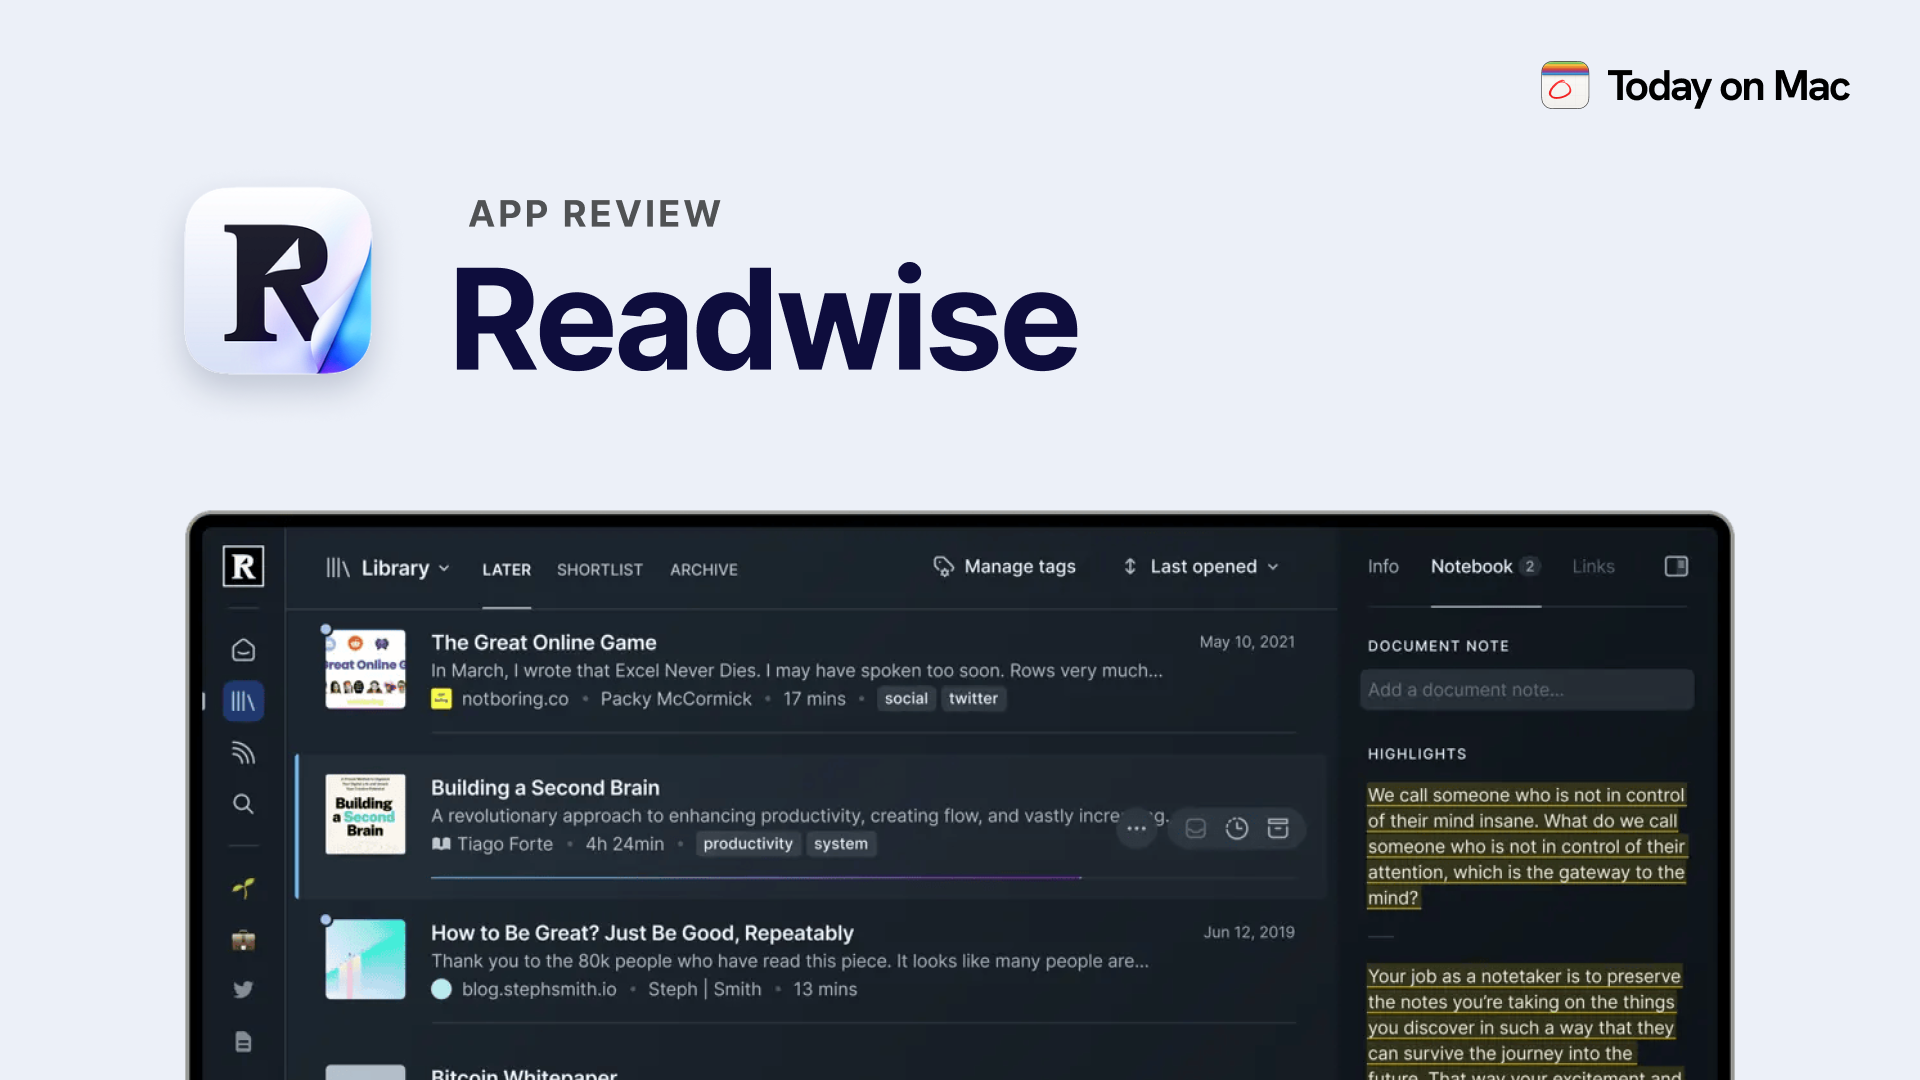Screen dimensions: 1920x1080
Task: Toggle the unread dot on 'The Great Online Game'
Action: click(x=326, y=628)
